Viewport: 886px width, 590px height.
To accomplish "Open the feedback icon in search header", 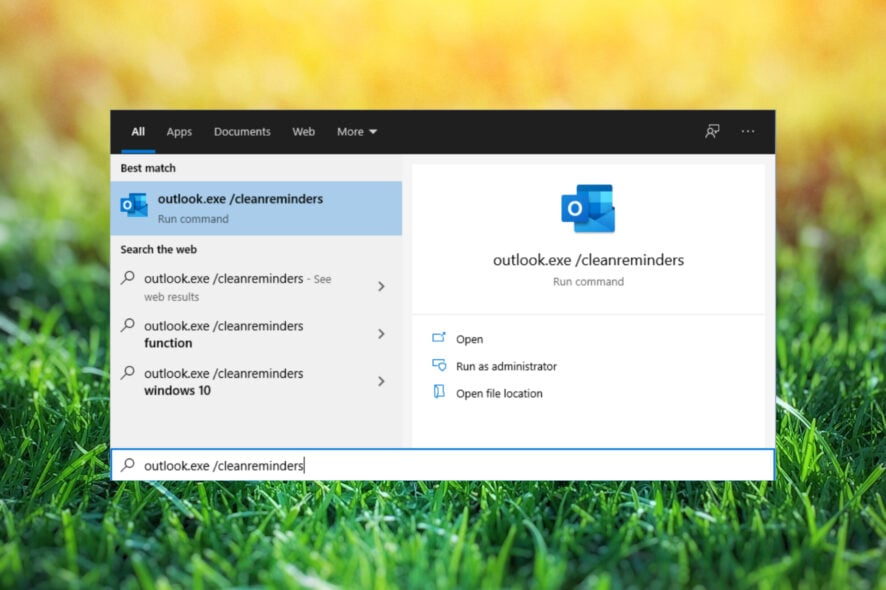I will pos(712,131).
